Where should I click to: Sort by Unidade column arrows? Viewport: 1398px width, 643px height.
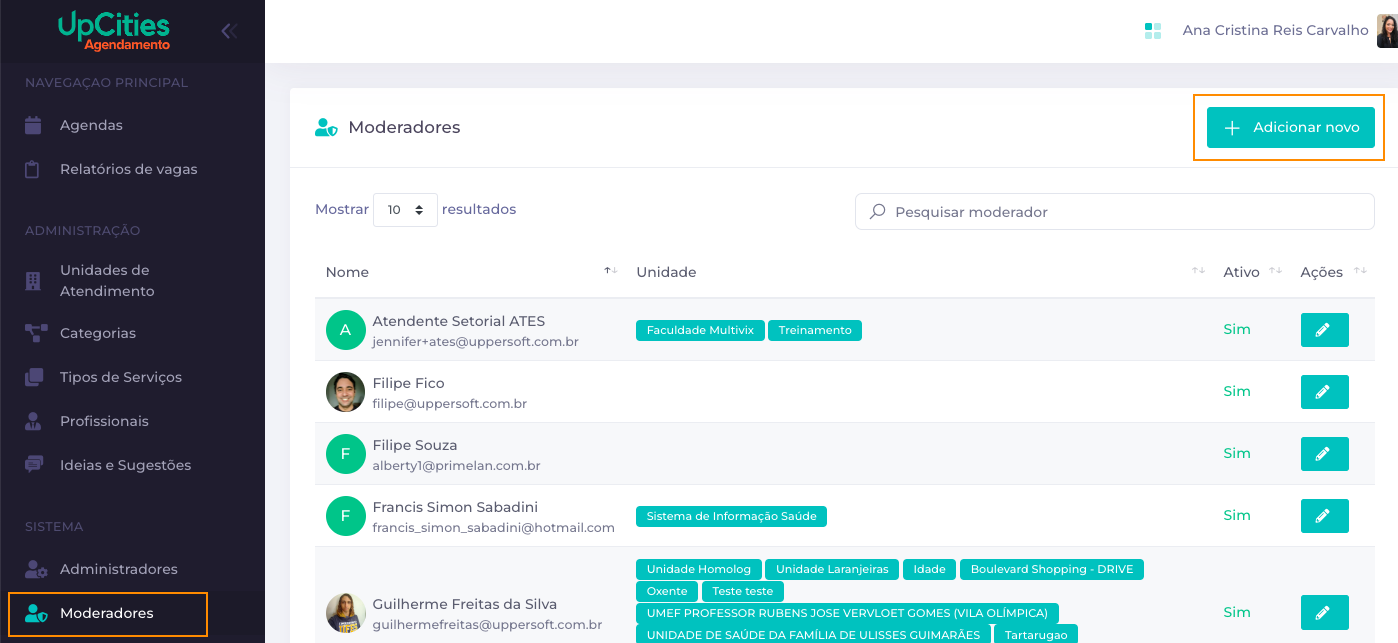pyautogui.click(x=1198, y=271)
